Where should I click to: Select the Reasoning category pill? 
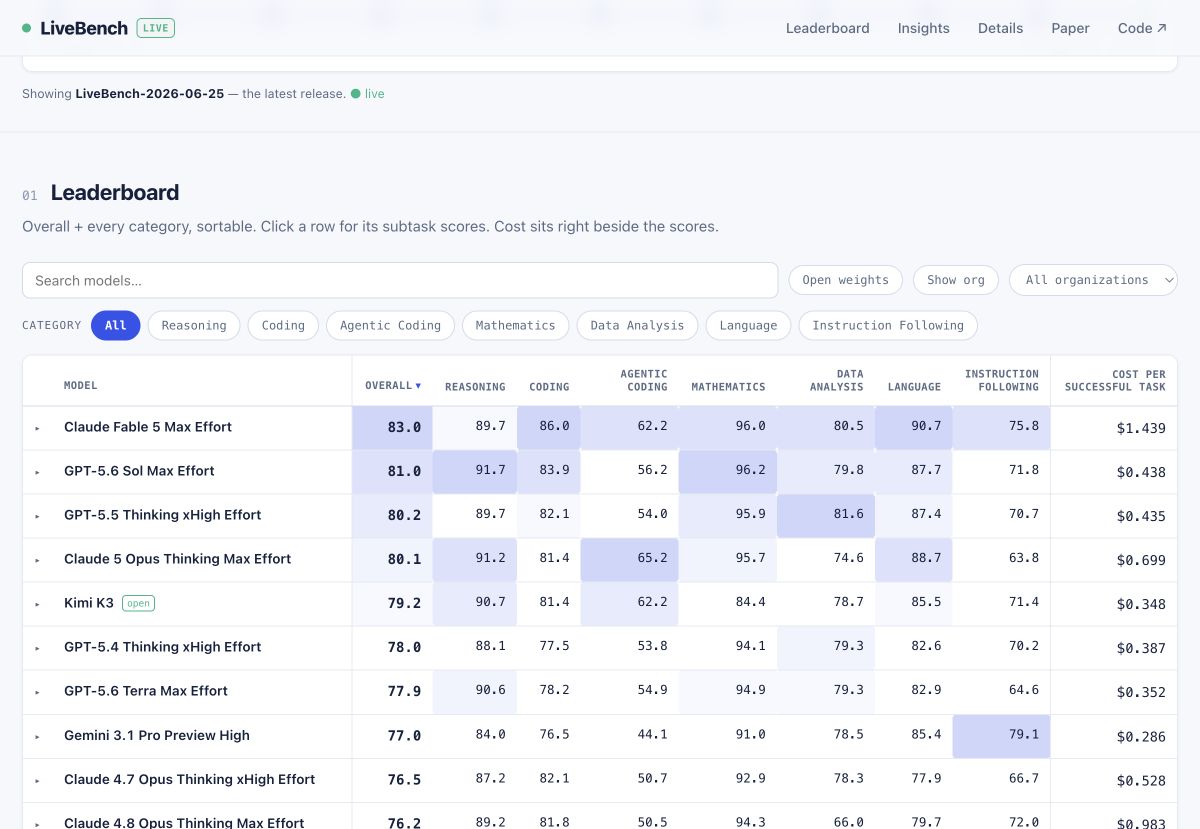(194, 325)
